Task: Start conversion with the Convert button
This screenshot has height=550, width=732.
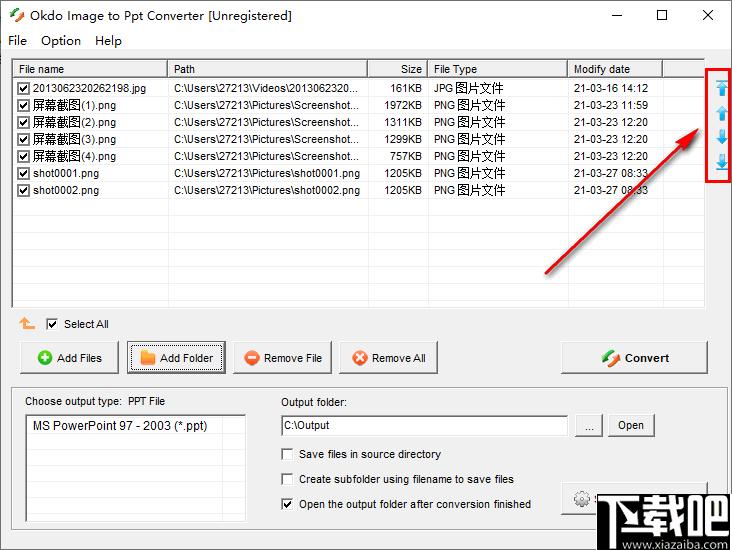Action: coord(634,358)
